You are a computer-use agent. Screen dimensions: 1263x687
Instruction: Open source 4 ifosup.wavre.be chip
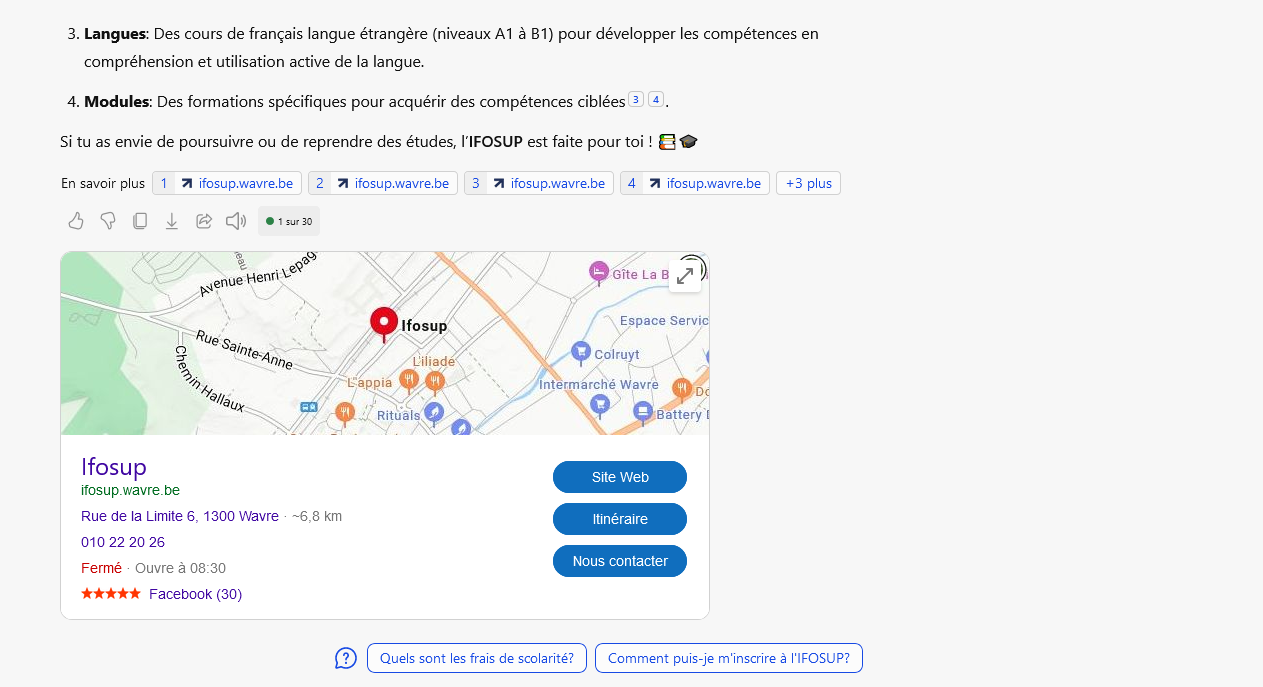point(695,183)
